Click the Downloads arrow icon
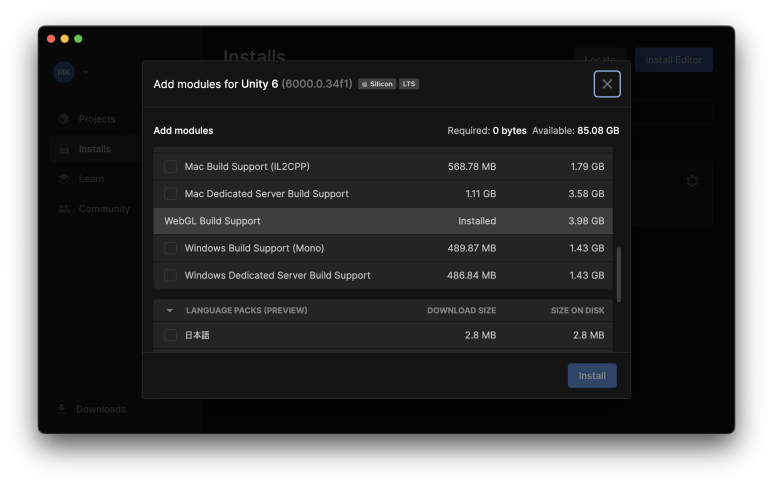Image resolution: width=773 pixels, height=484 pixels. point(61,409)
